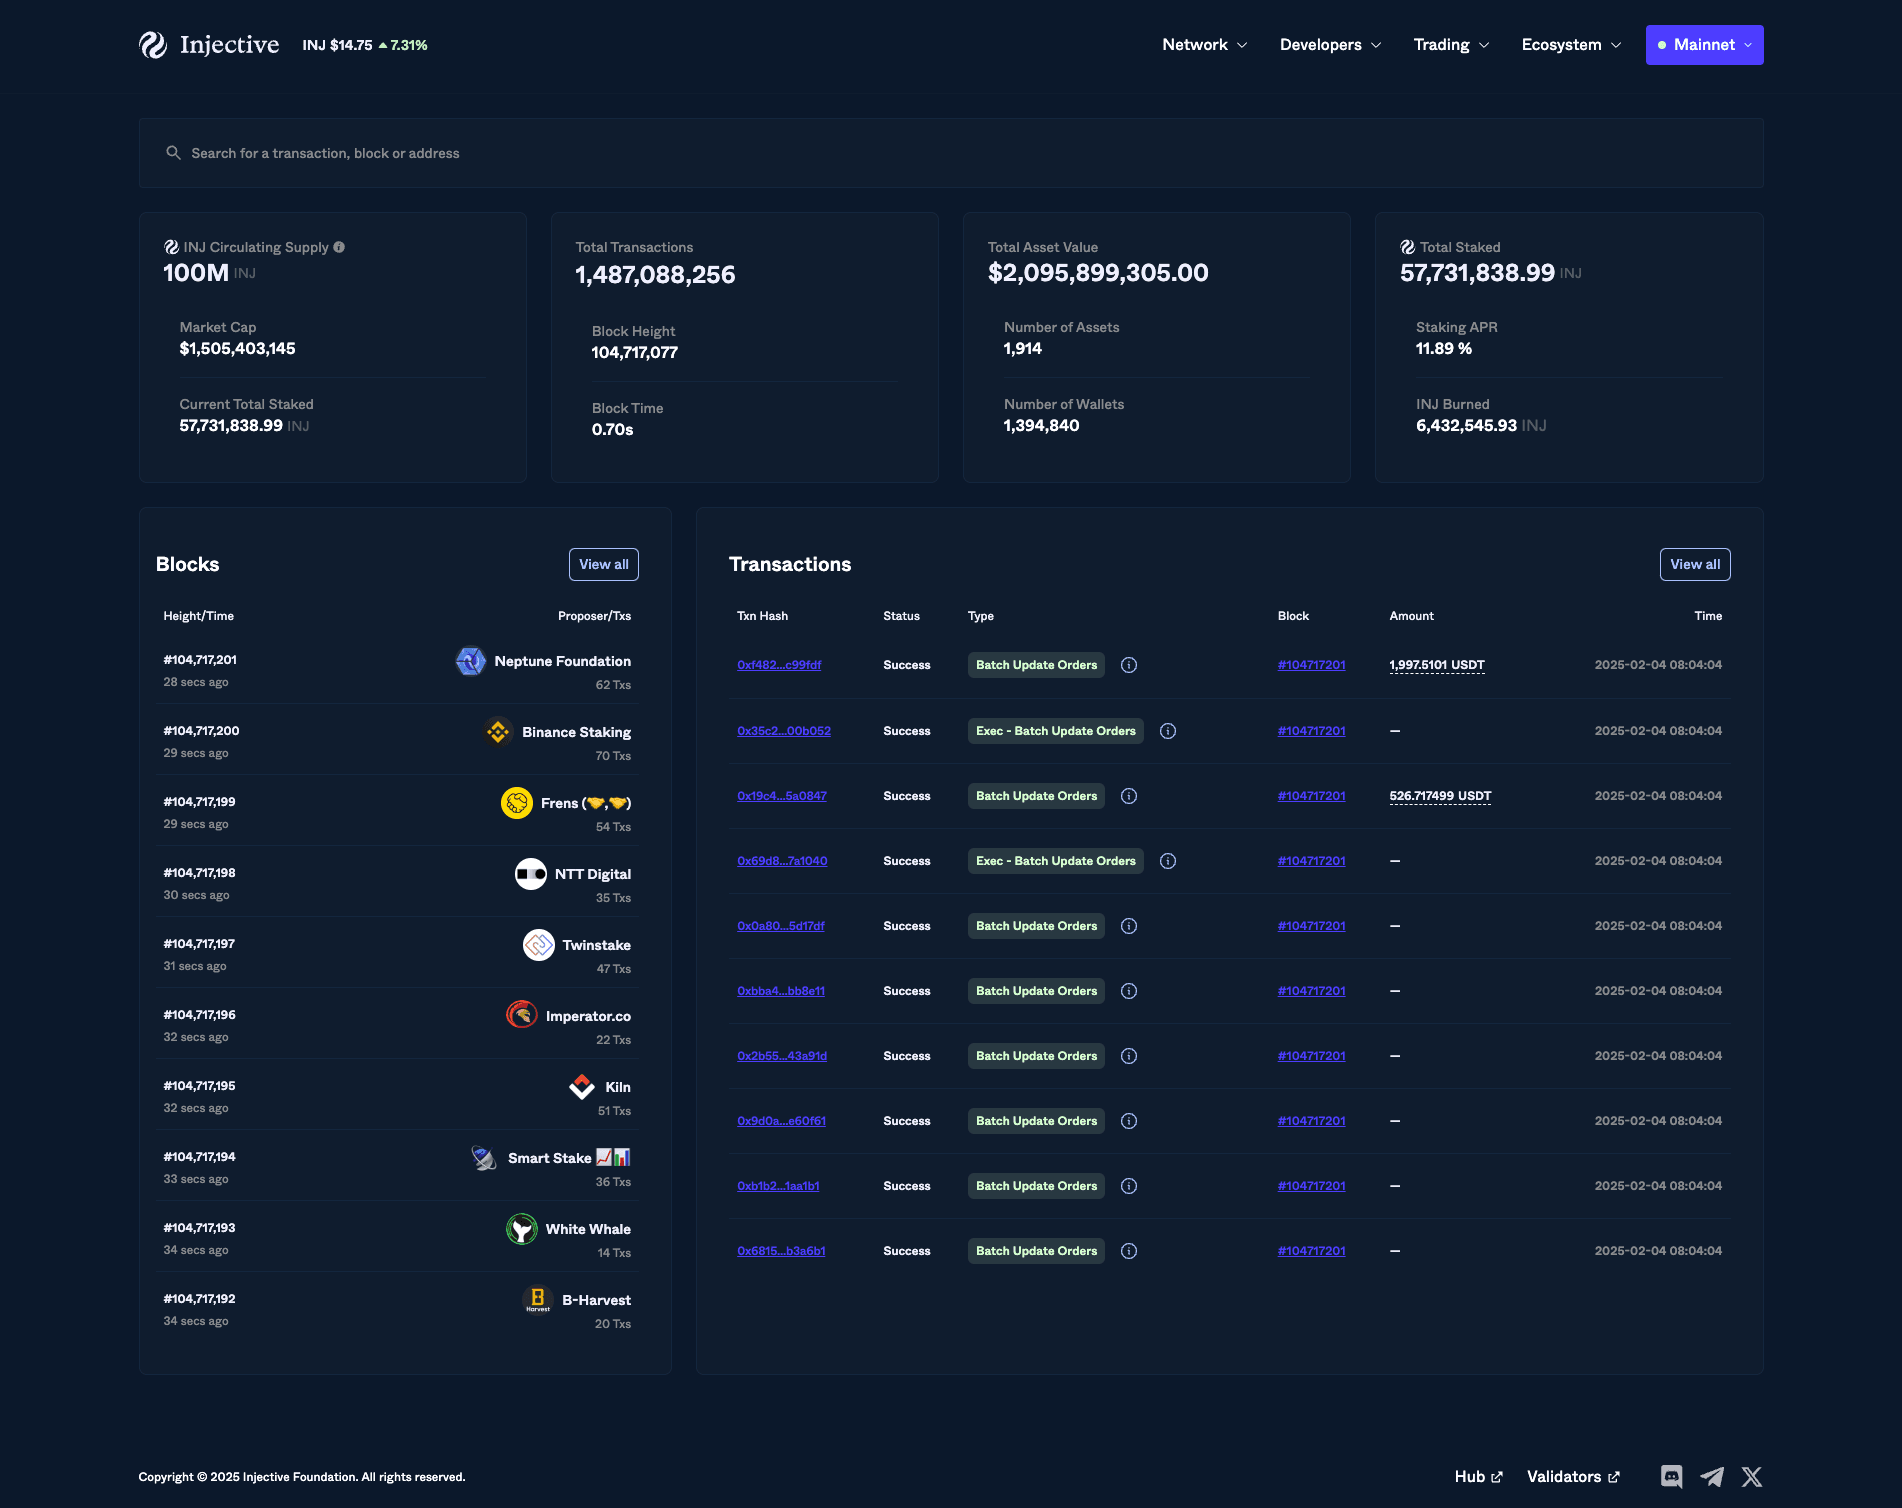Click the Injective wordmark
Viewport: 1902px width, 1508px height.
(229, 45)
